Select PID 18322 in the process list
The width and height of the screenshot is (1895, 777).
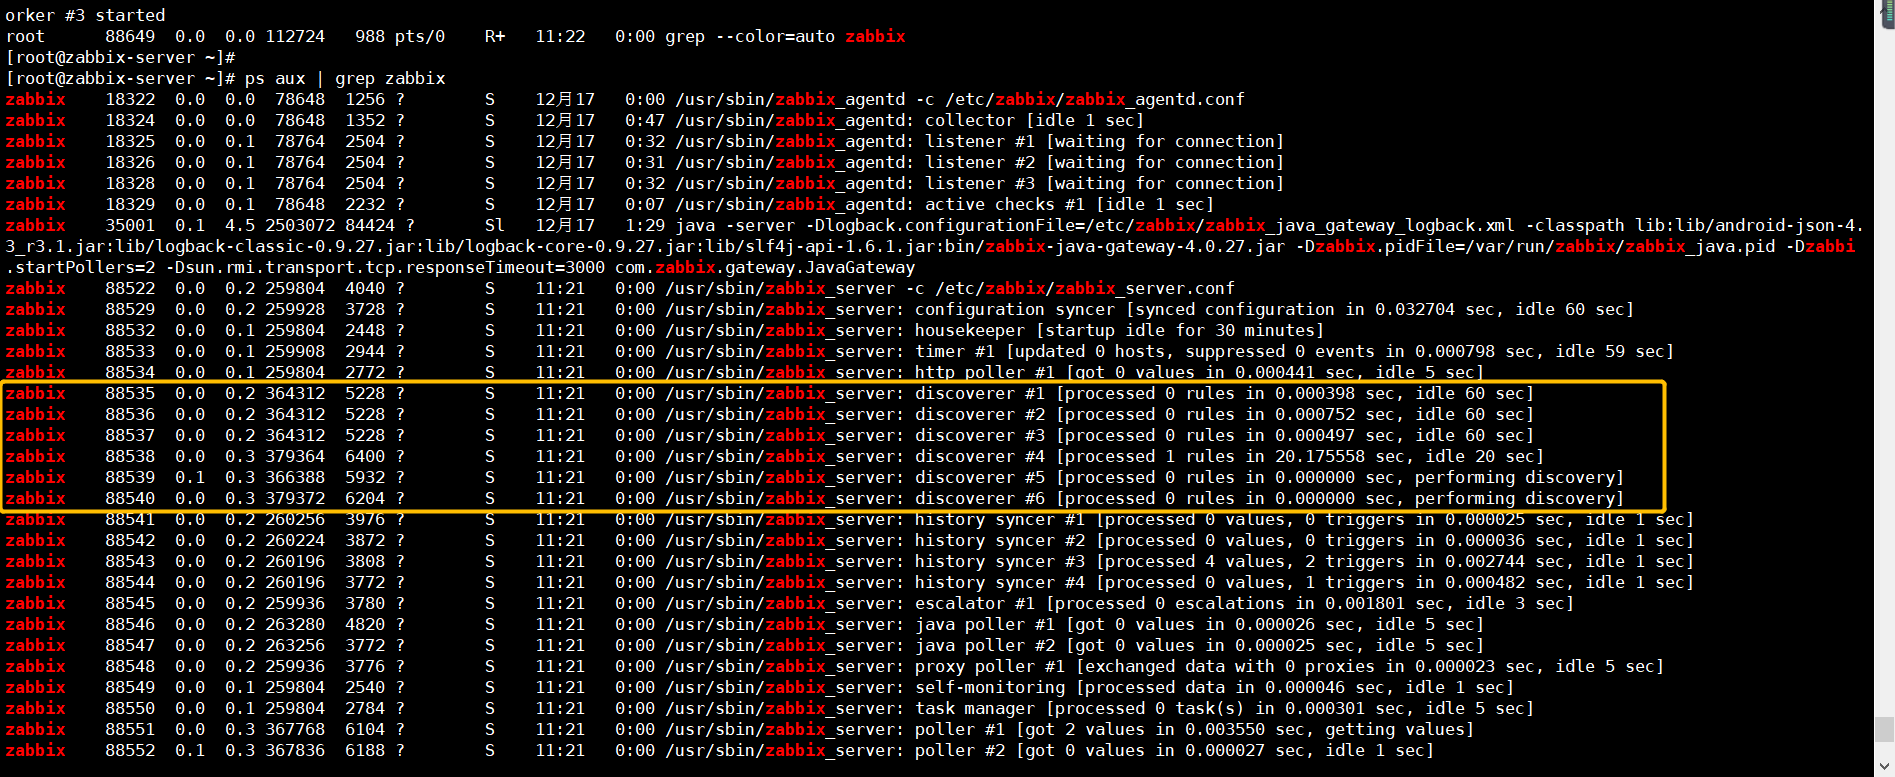point(130,99)
